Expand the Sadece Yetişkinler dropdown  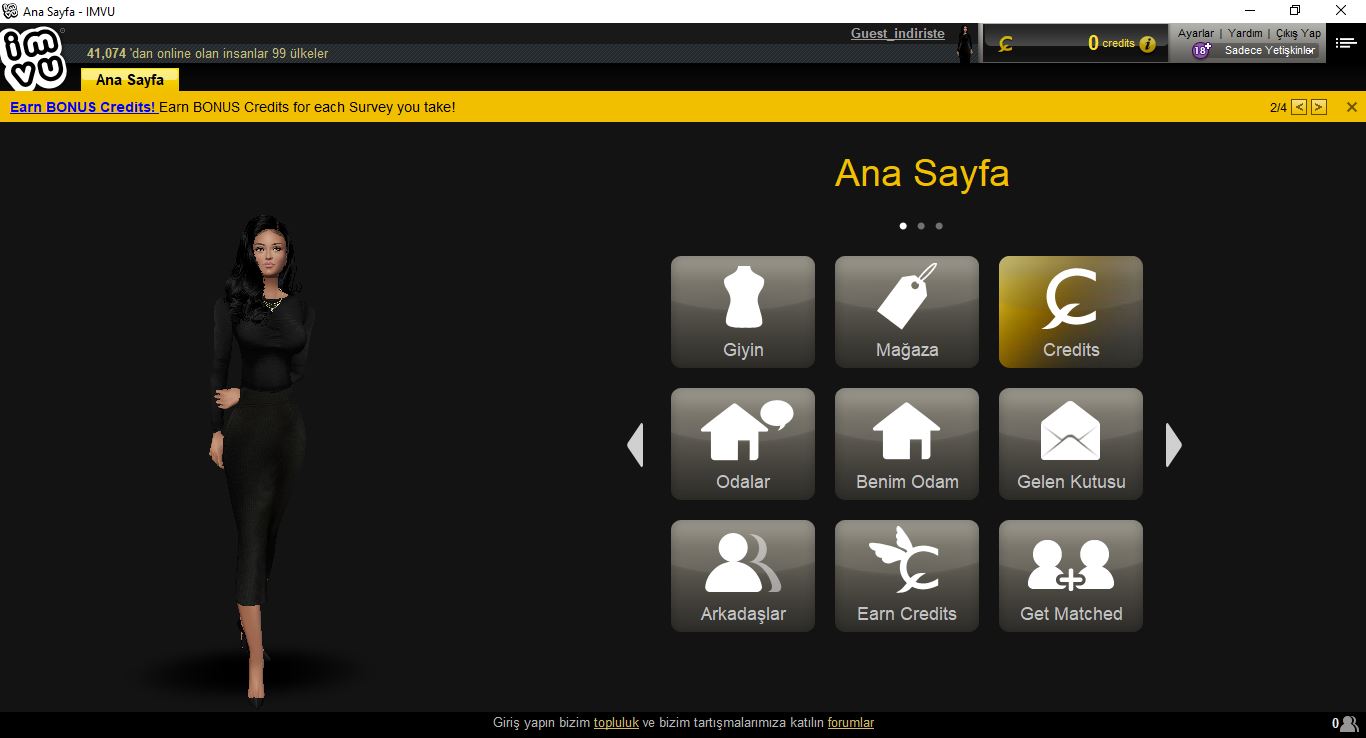click(1269, 50)
